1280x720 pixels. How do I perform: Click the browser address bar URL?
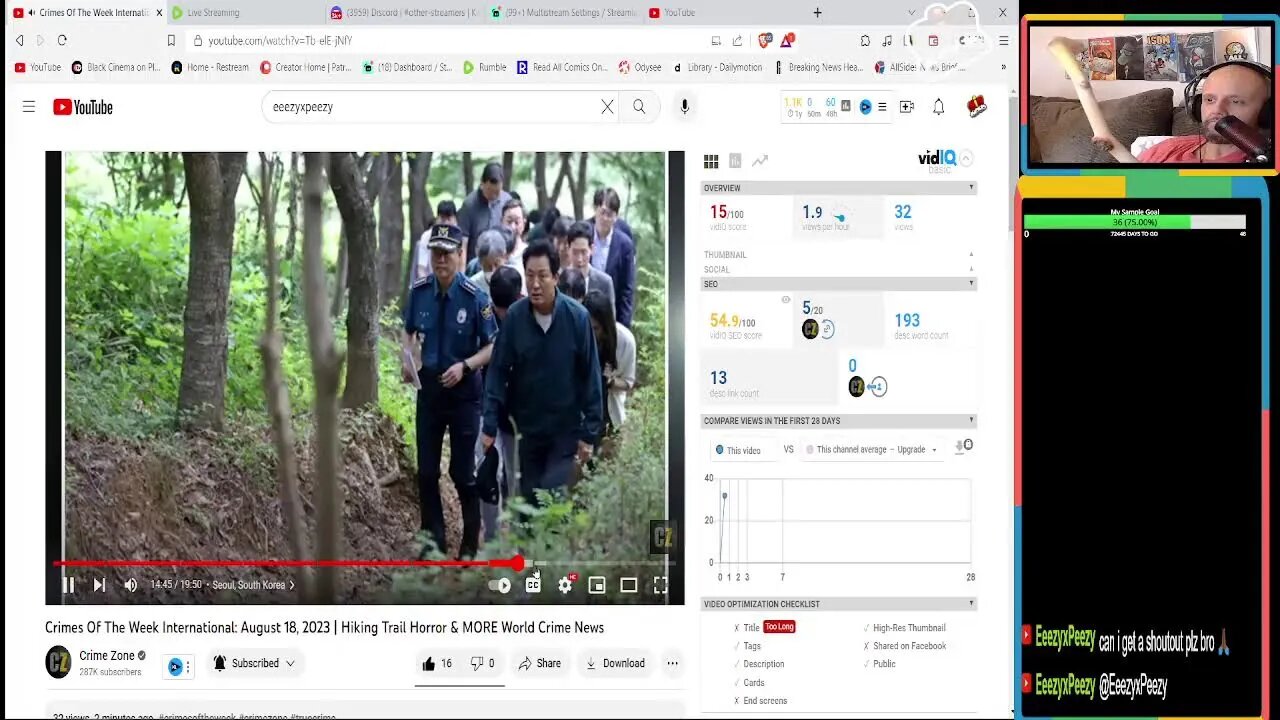(280, 41)
